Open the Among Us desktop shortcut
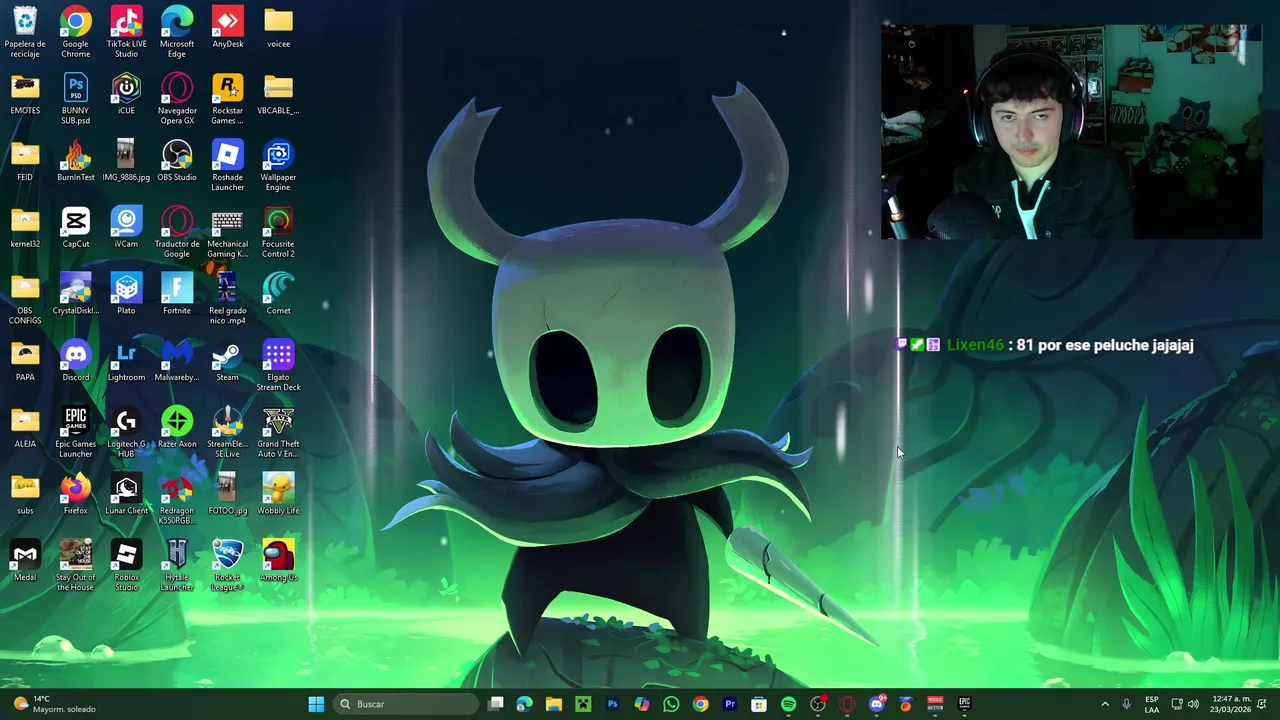 pyautogui.click(x=278, y=561)
